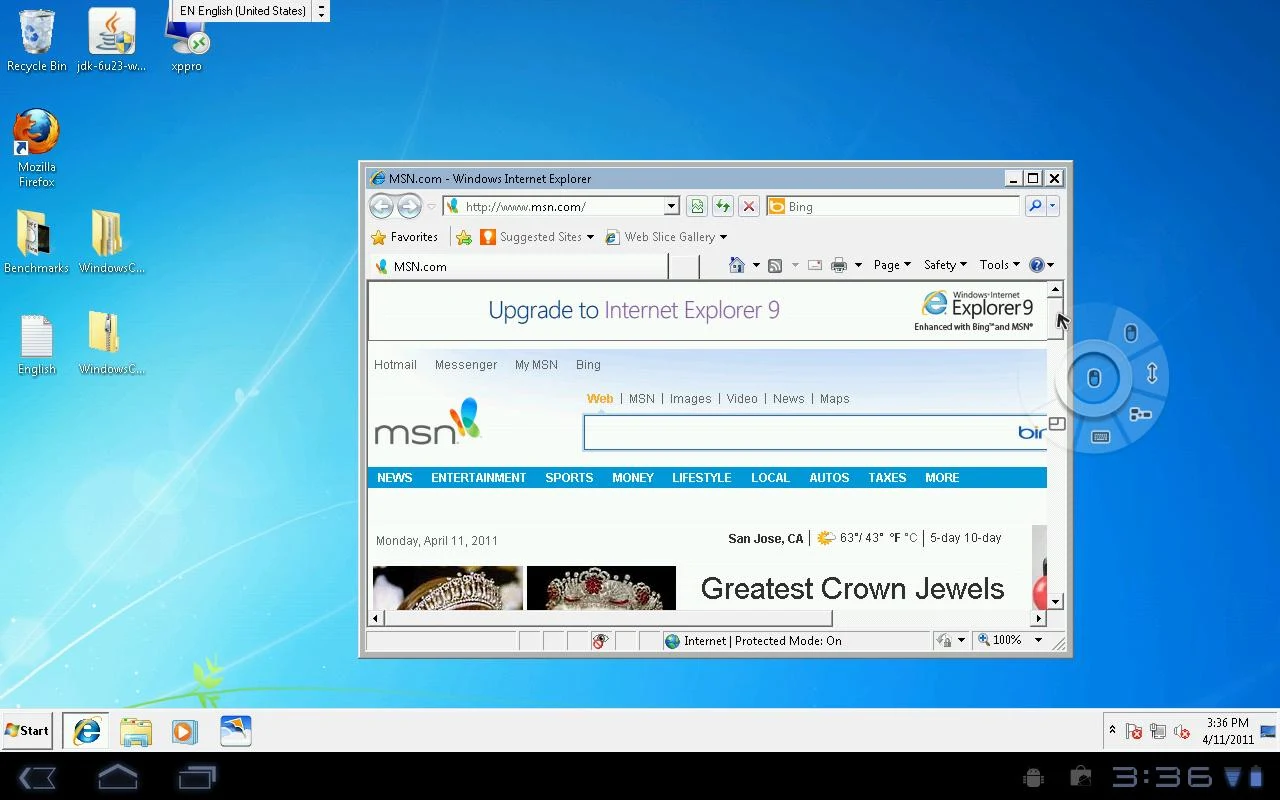Tap the Android Recent Apps button
This screenshot has height=800, width=1280.
pos(197,777)
